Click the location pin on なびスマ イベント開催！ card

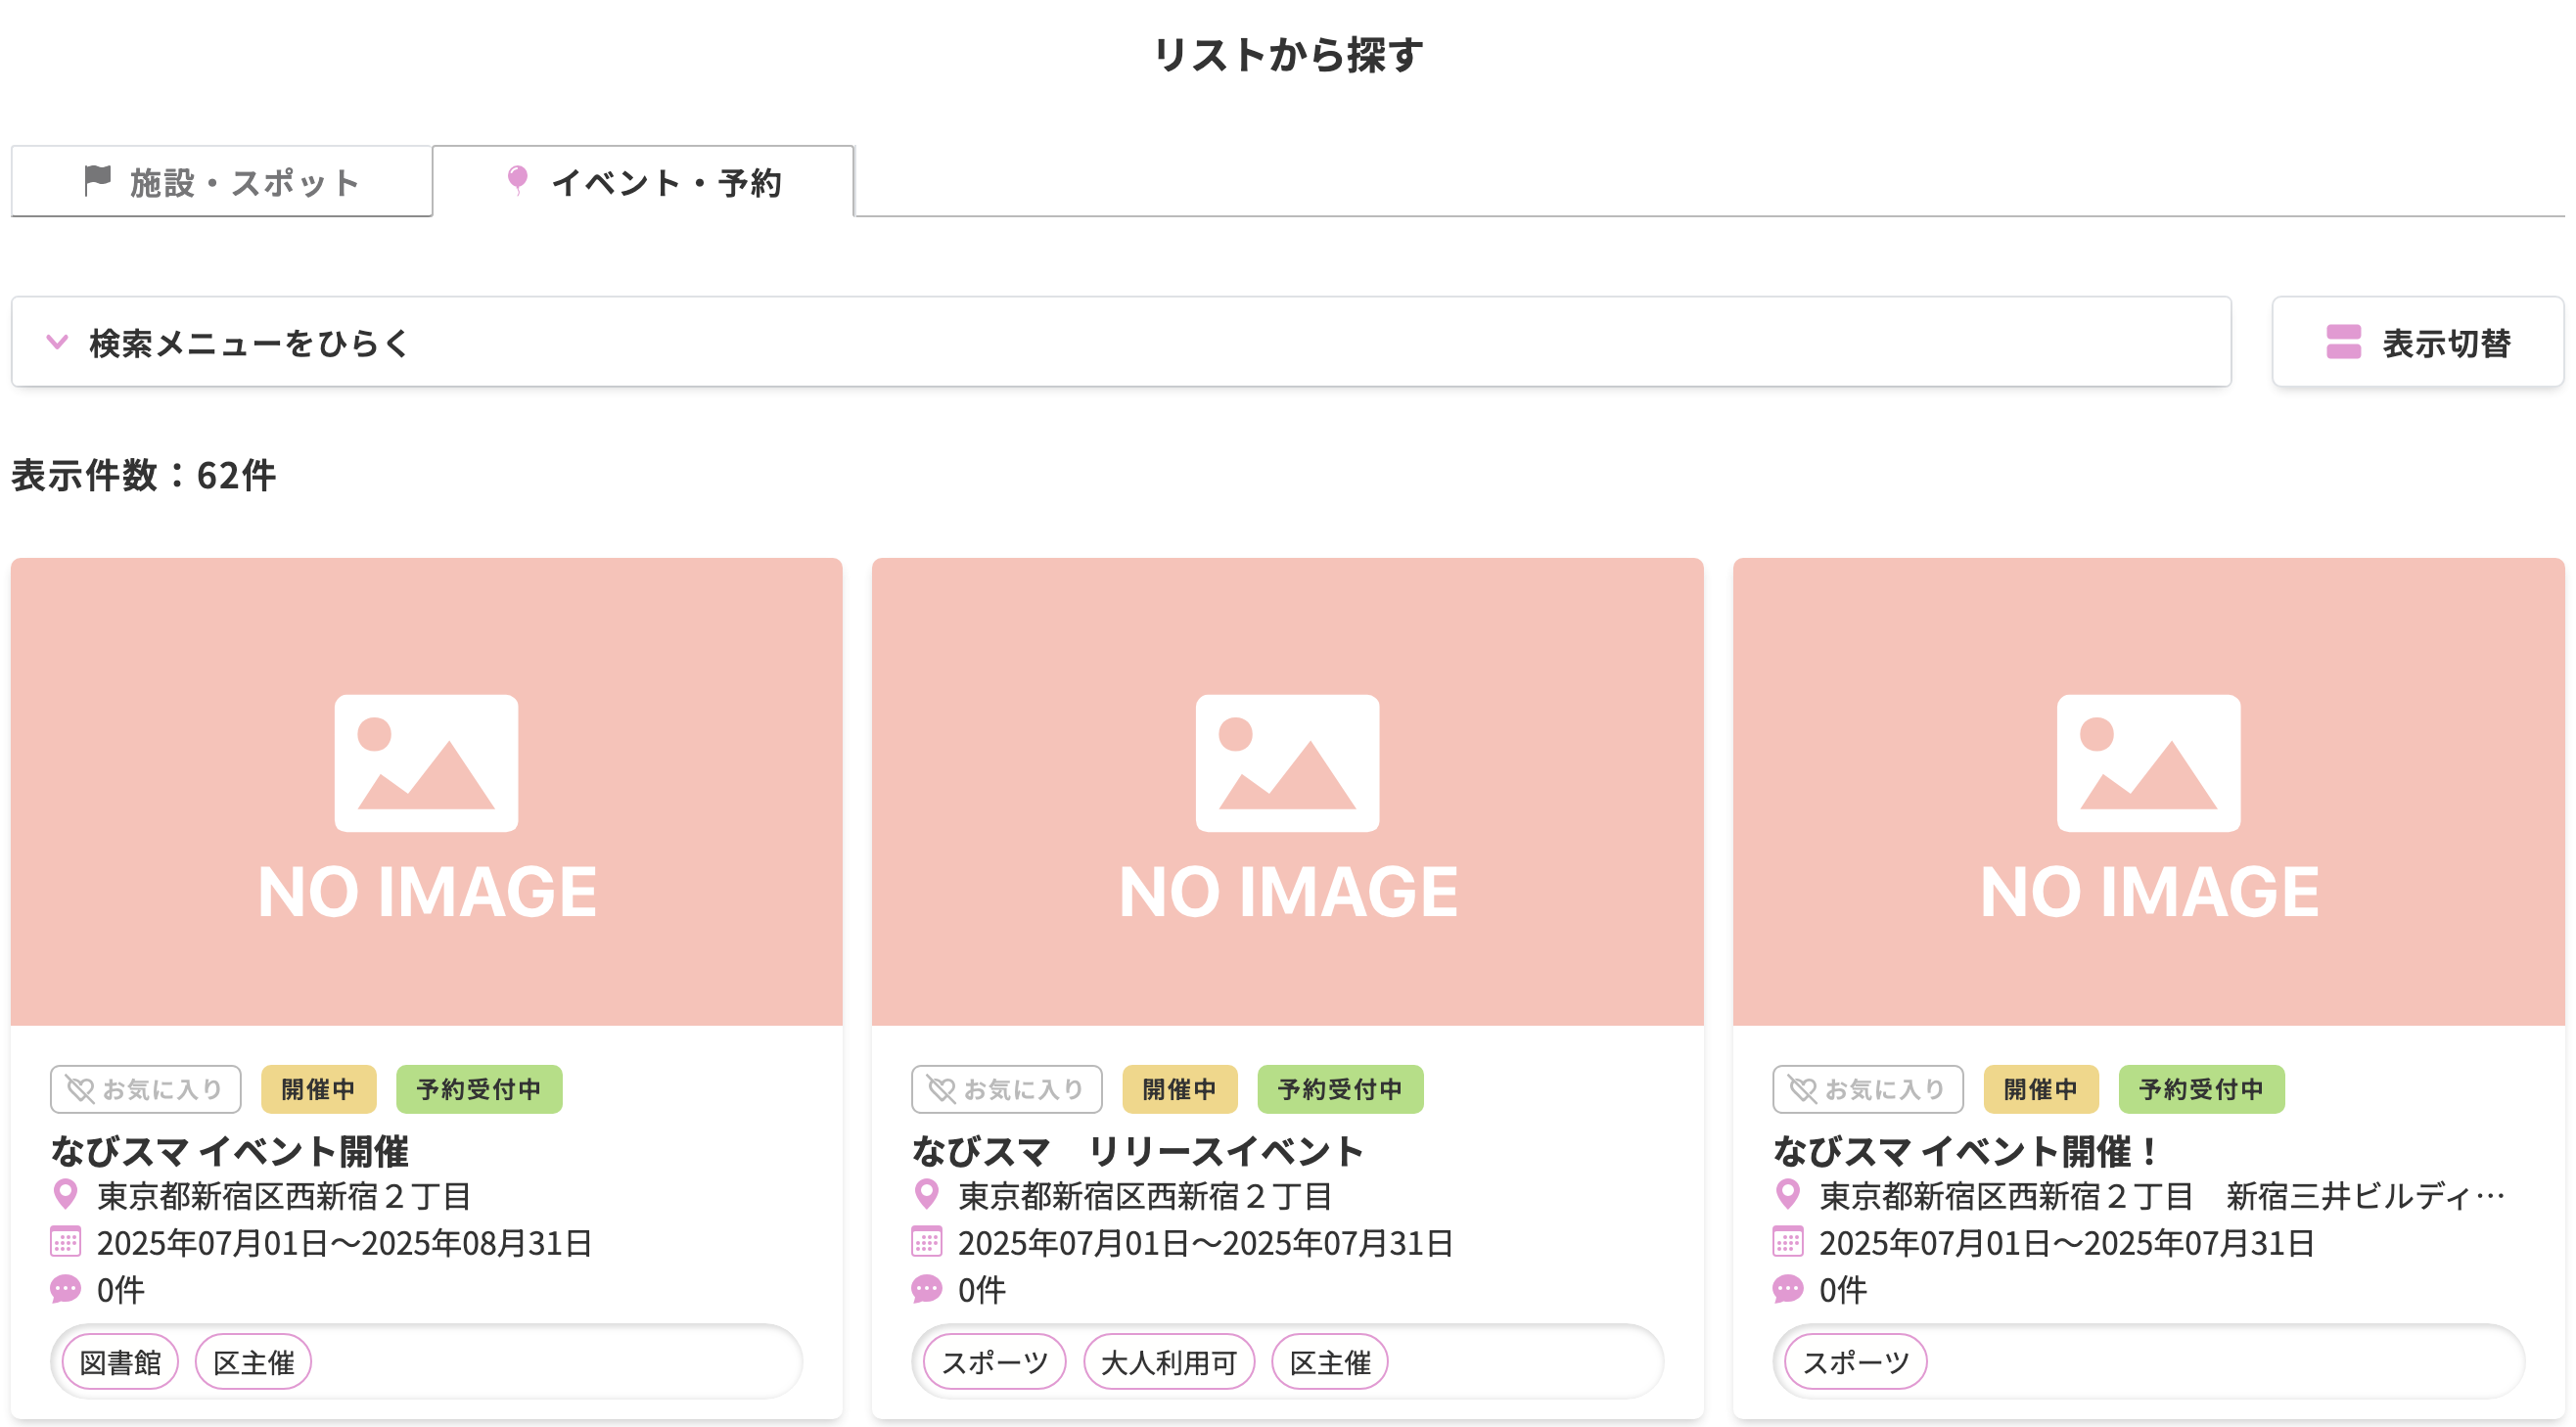tap(1789, 1196)
